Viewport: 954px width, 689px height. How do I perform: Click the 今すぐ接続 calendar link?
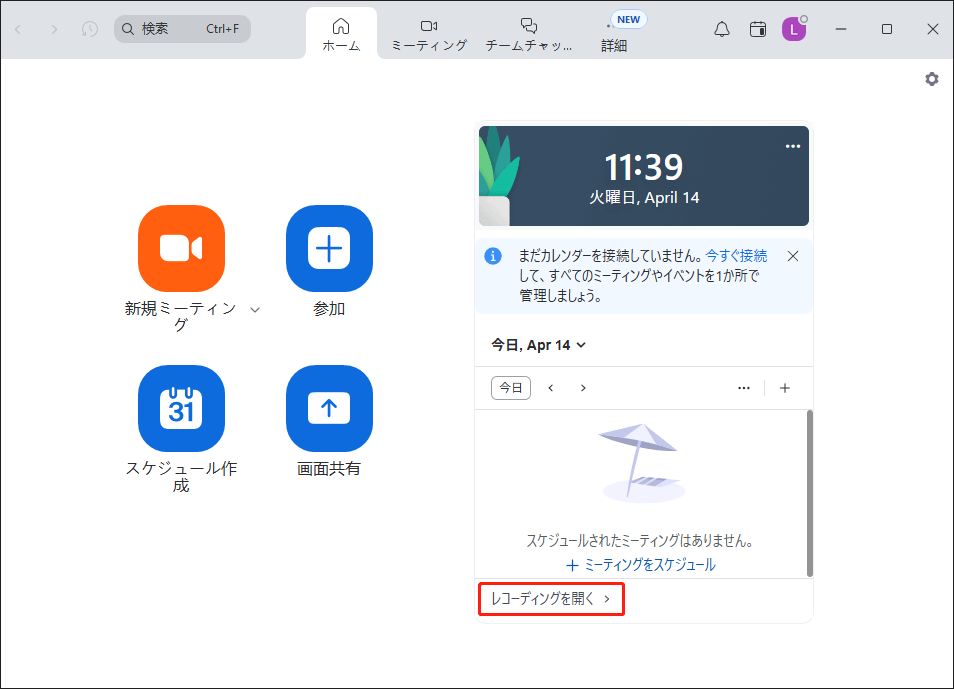(737, 255)
